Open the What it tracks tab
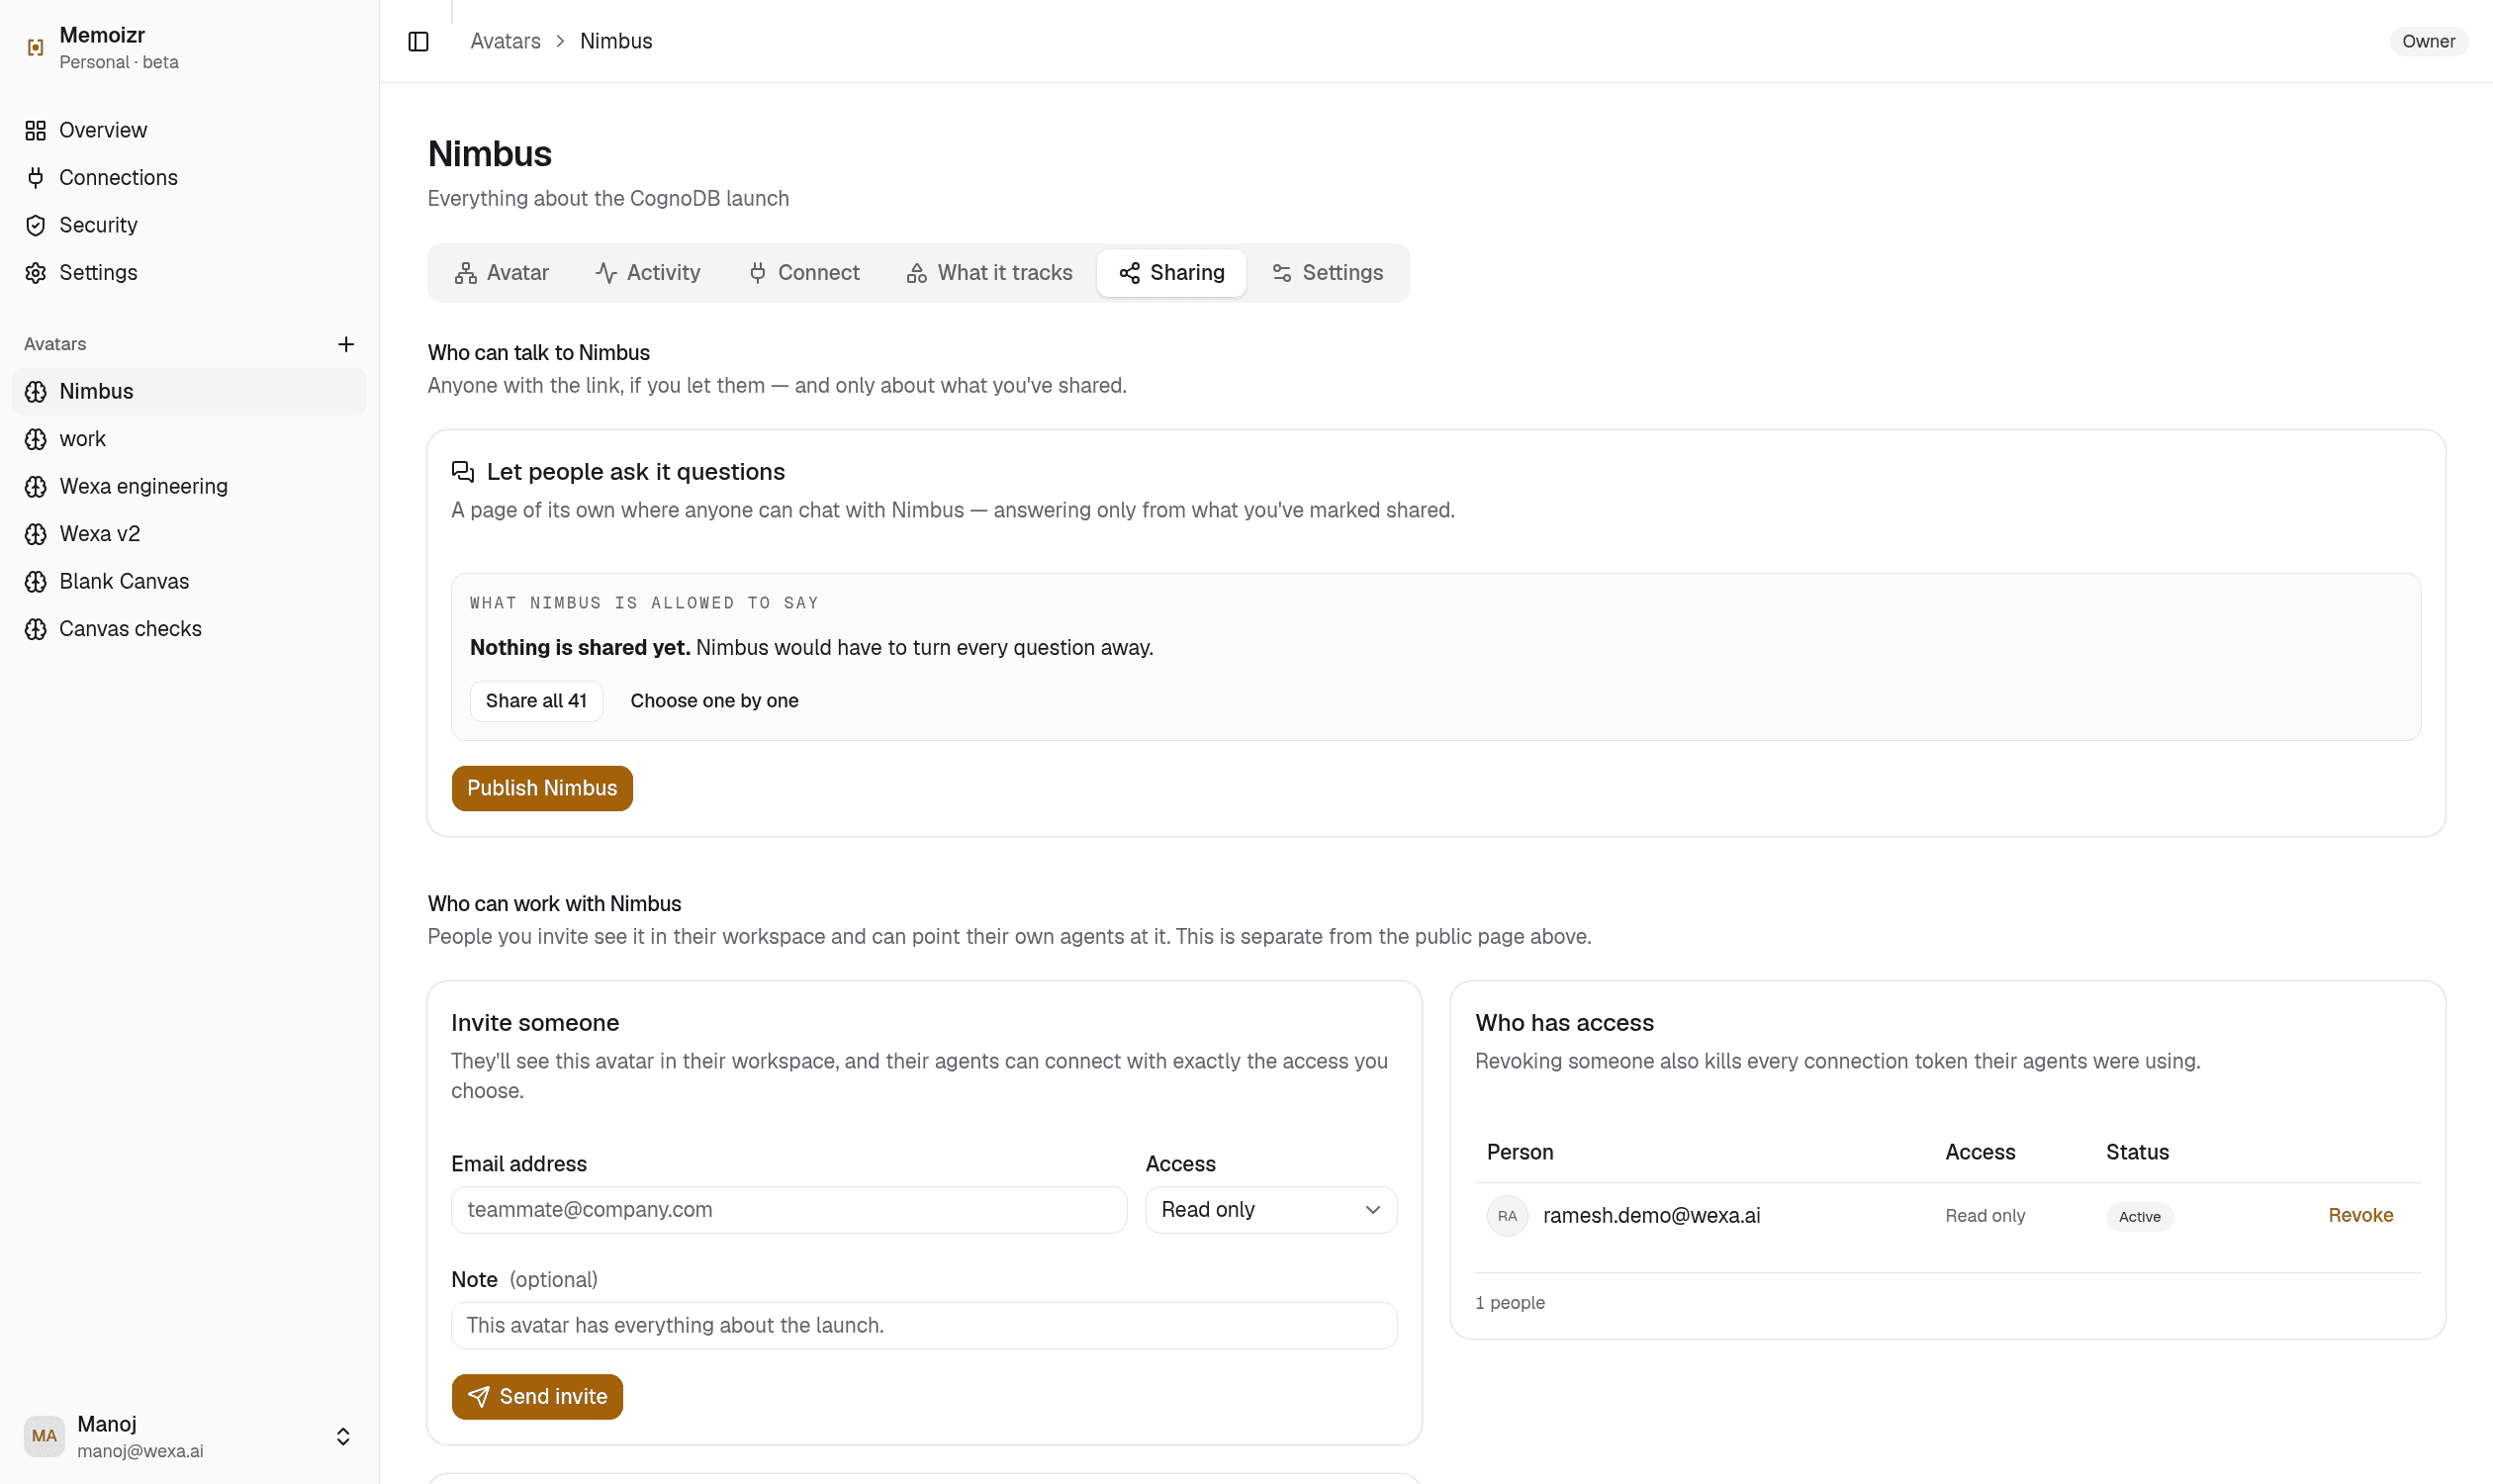The image size is (2493, 1484). click(x=989, y=273)
